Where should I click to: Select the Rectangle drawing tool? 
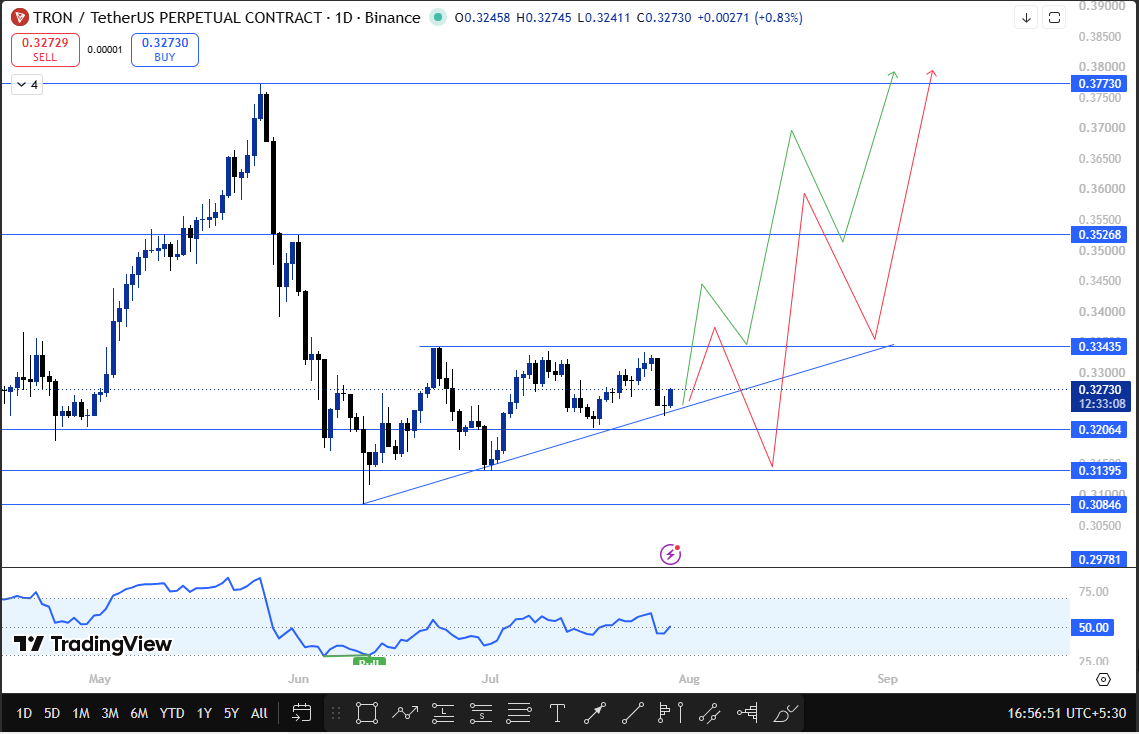pyautogui.click(x=367, y=713)
